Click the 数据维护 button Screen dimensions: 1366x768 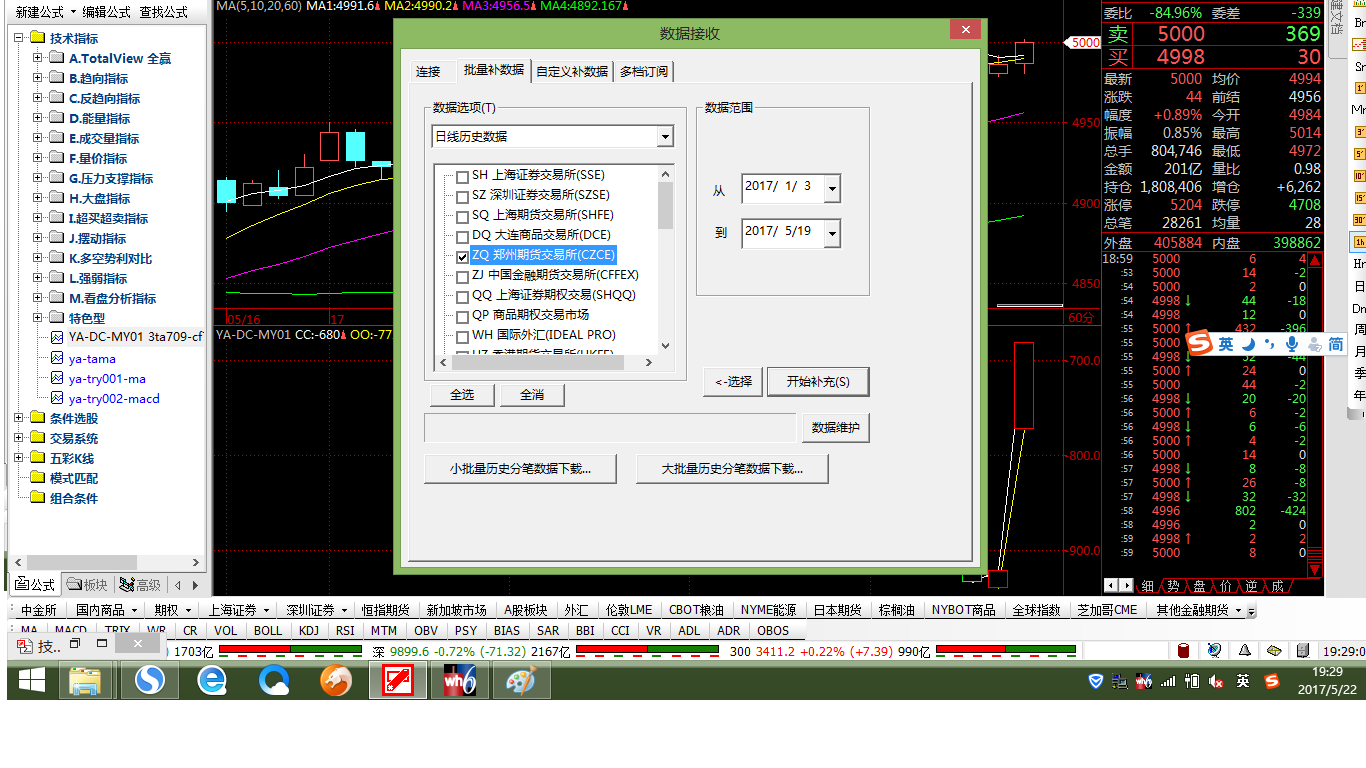[836, 428]
